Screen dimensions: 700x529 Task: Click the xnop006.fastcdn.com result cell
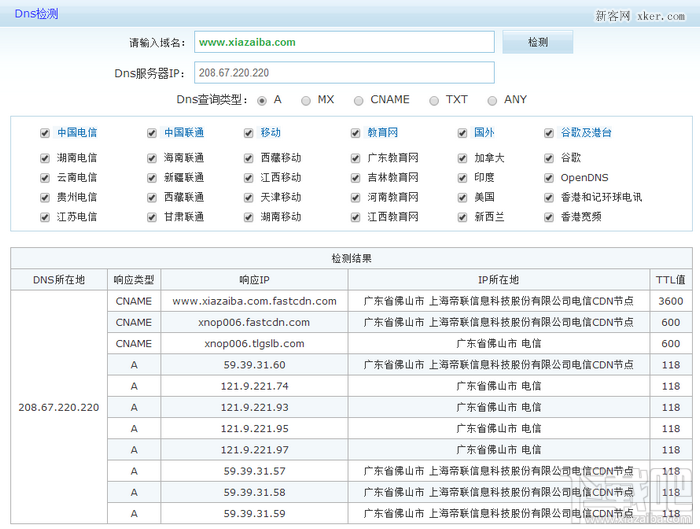pos(254,322)
